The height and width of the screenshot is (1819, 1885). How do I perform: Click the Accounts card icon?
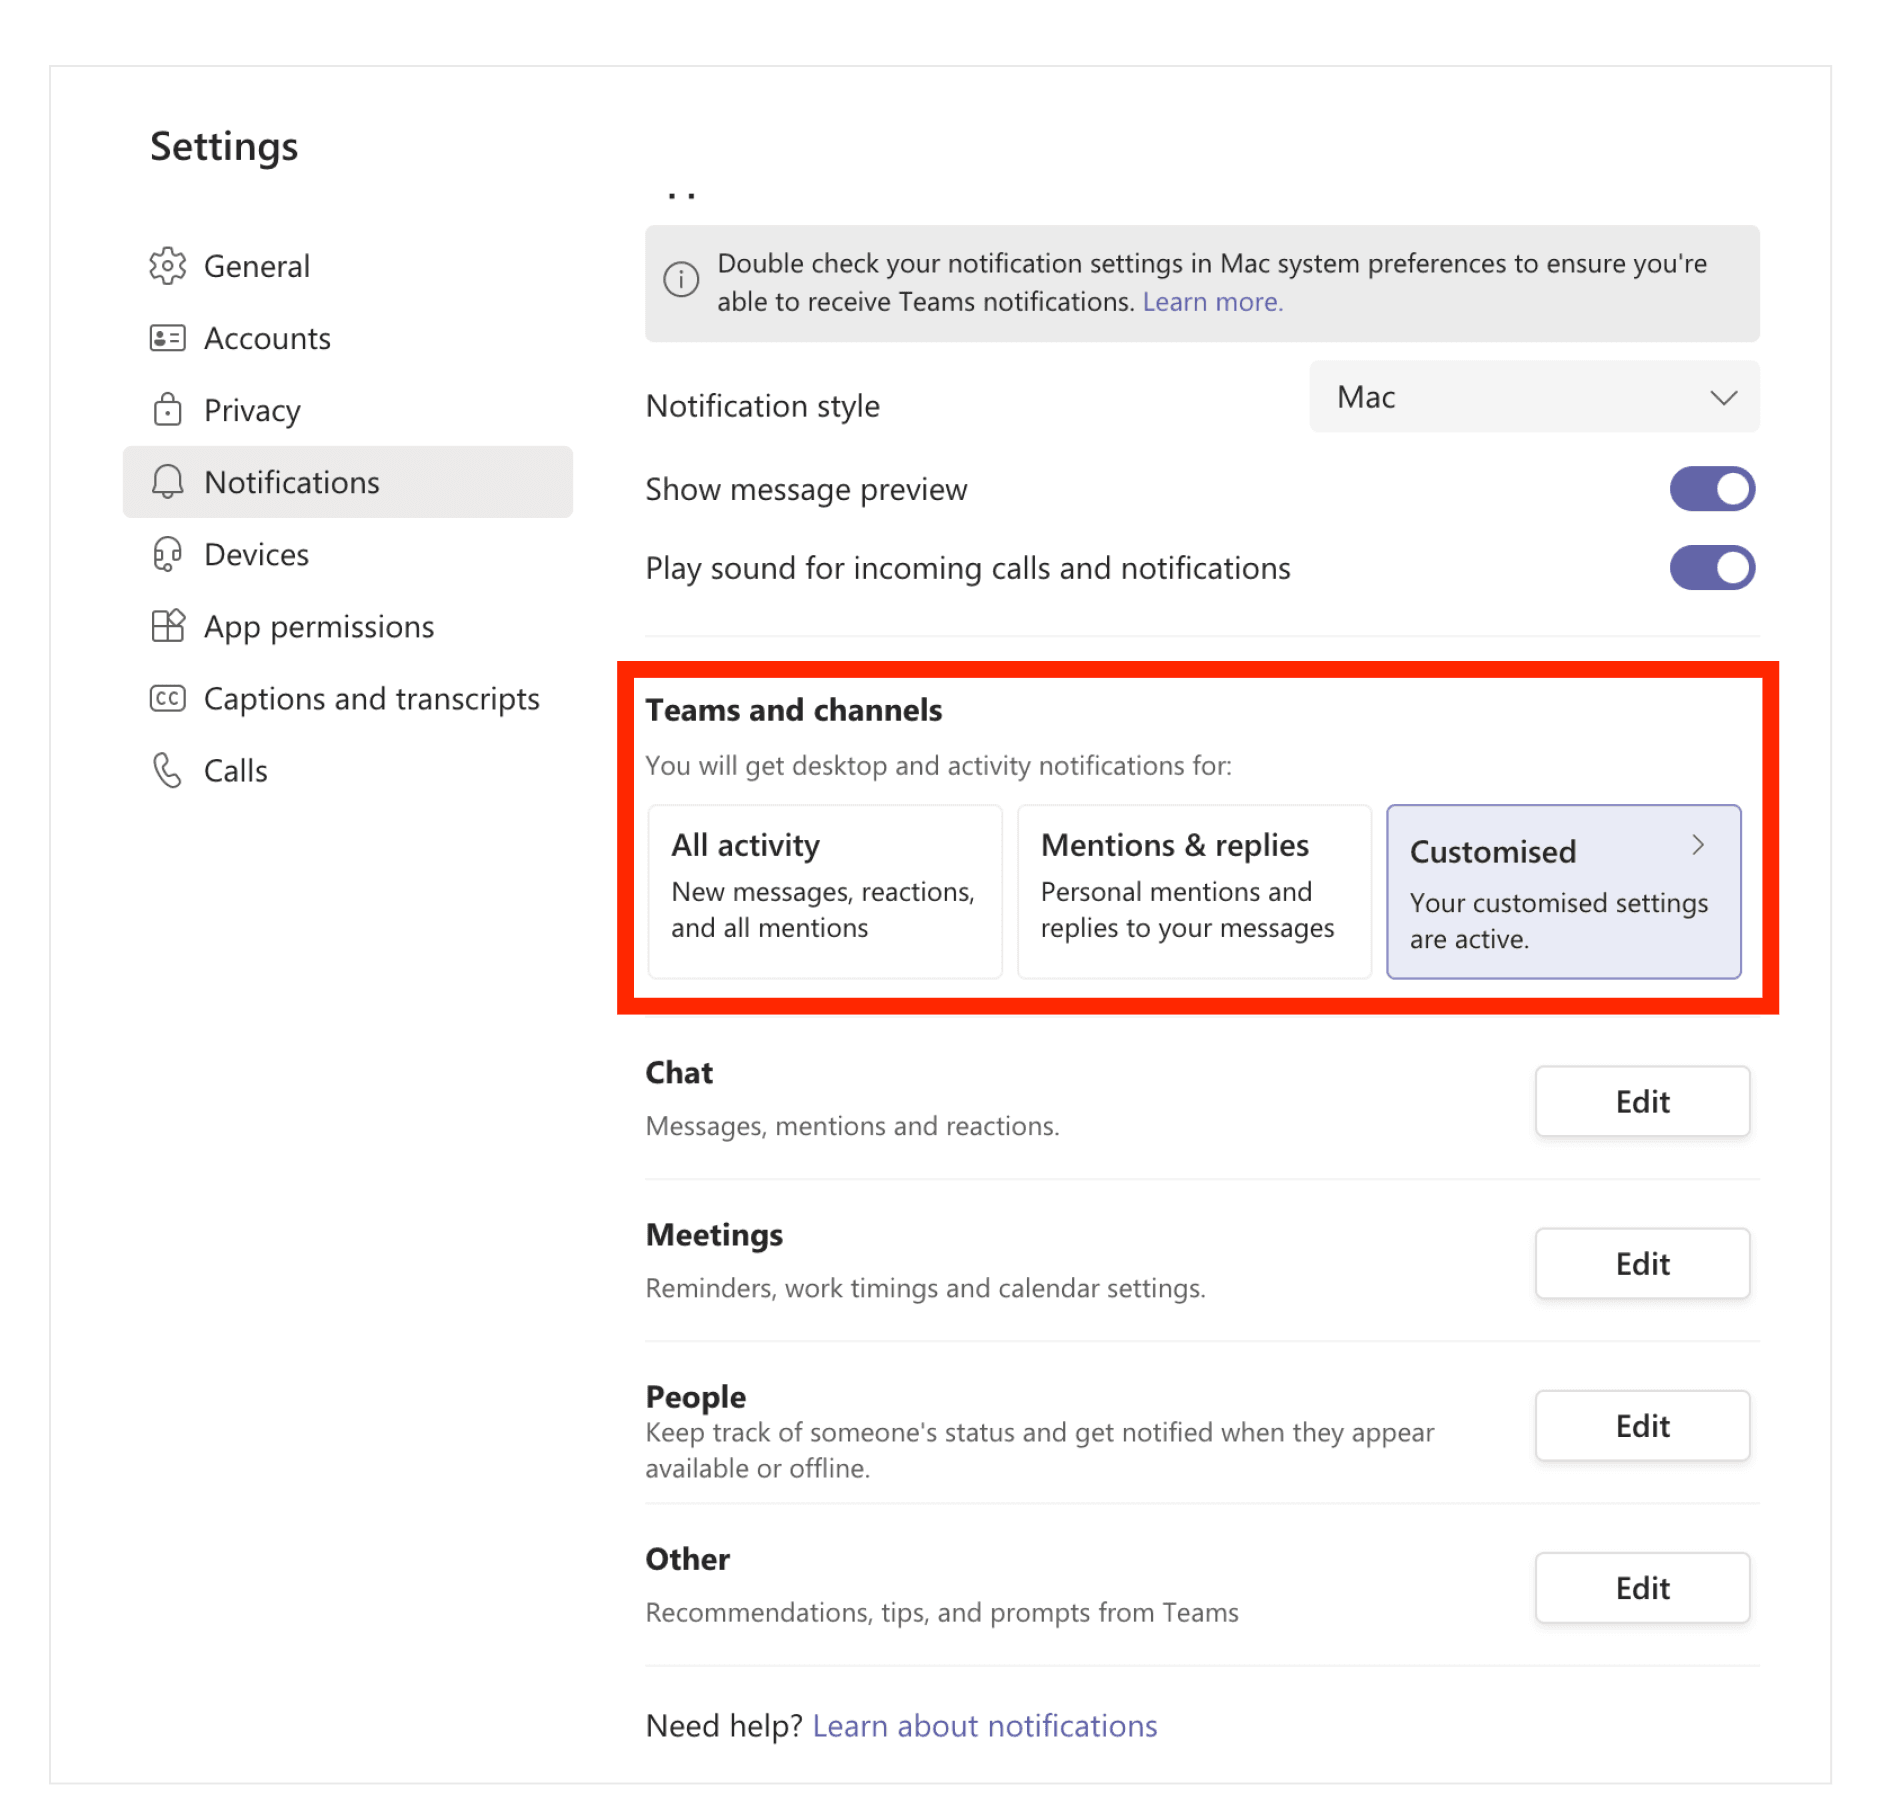(167, 338)
